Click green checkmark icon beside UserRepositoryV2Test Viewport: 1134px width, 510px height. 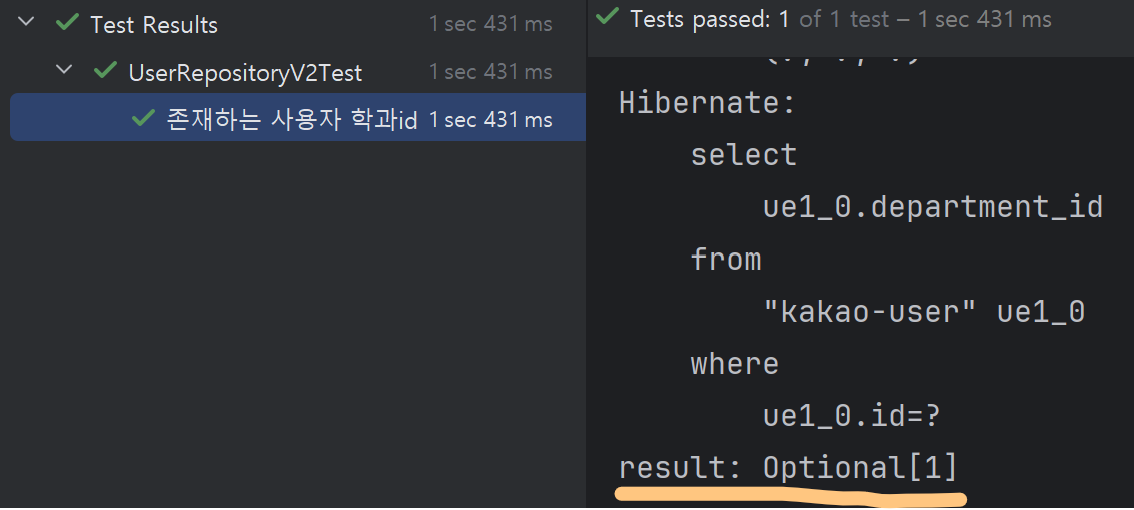pos(105,70)
